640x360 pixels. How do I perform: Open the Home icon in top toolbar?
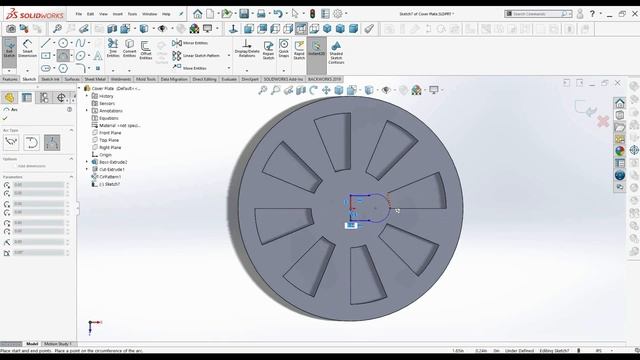[x=198, y=14]
